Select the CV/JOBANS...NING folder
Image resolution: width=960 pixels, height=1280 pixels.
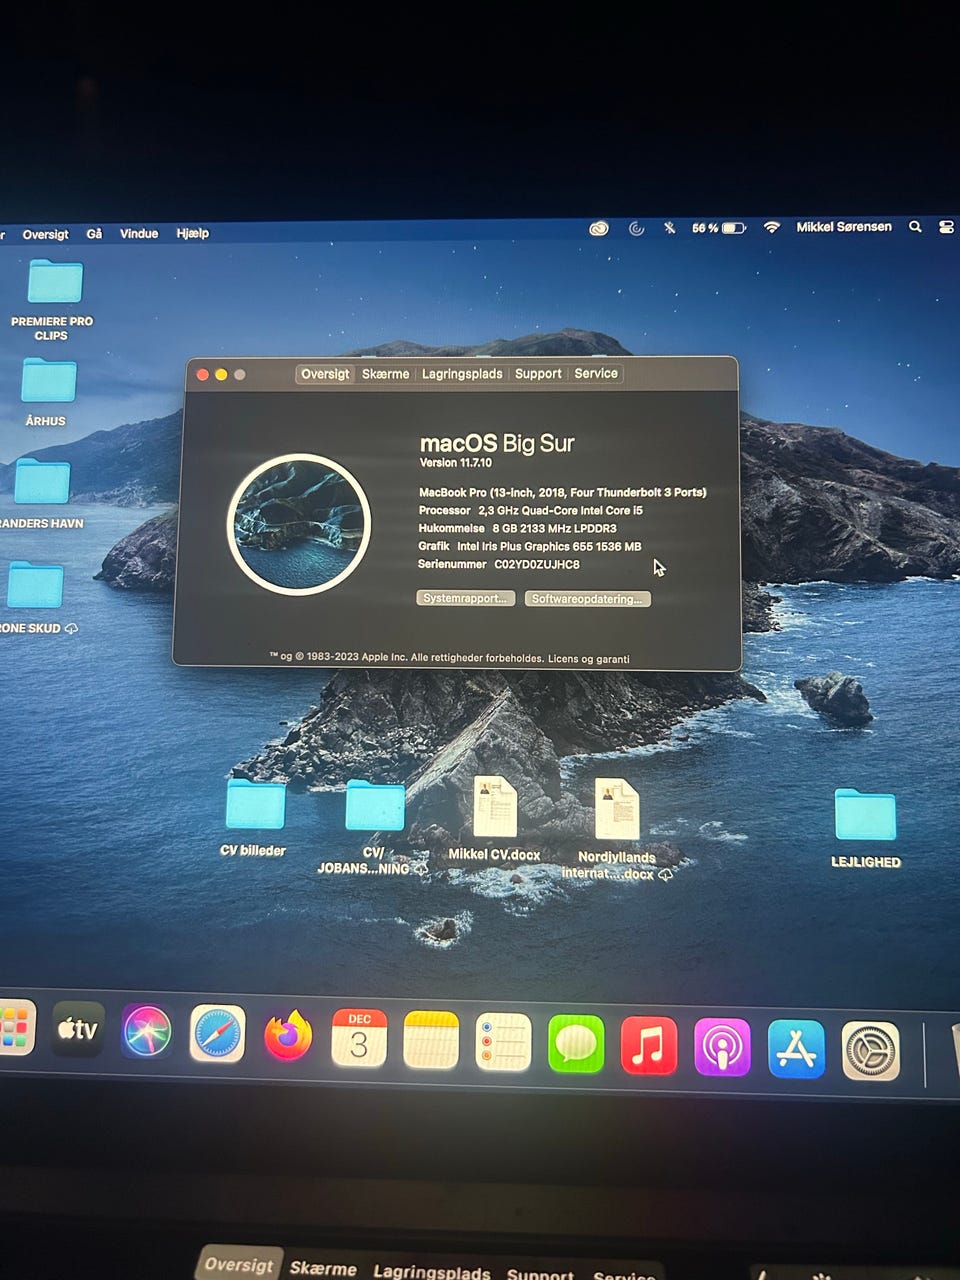tap(375, 807)
